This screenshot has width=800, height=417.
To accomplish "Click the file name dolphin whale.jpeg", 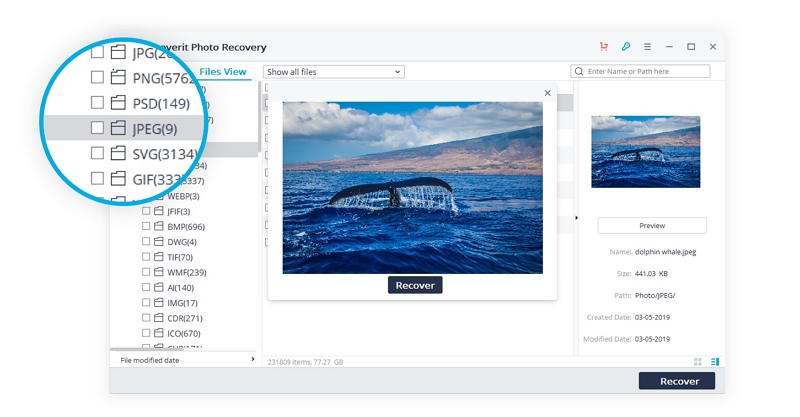I will [665, 252].
